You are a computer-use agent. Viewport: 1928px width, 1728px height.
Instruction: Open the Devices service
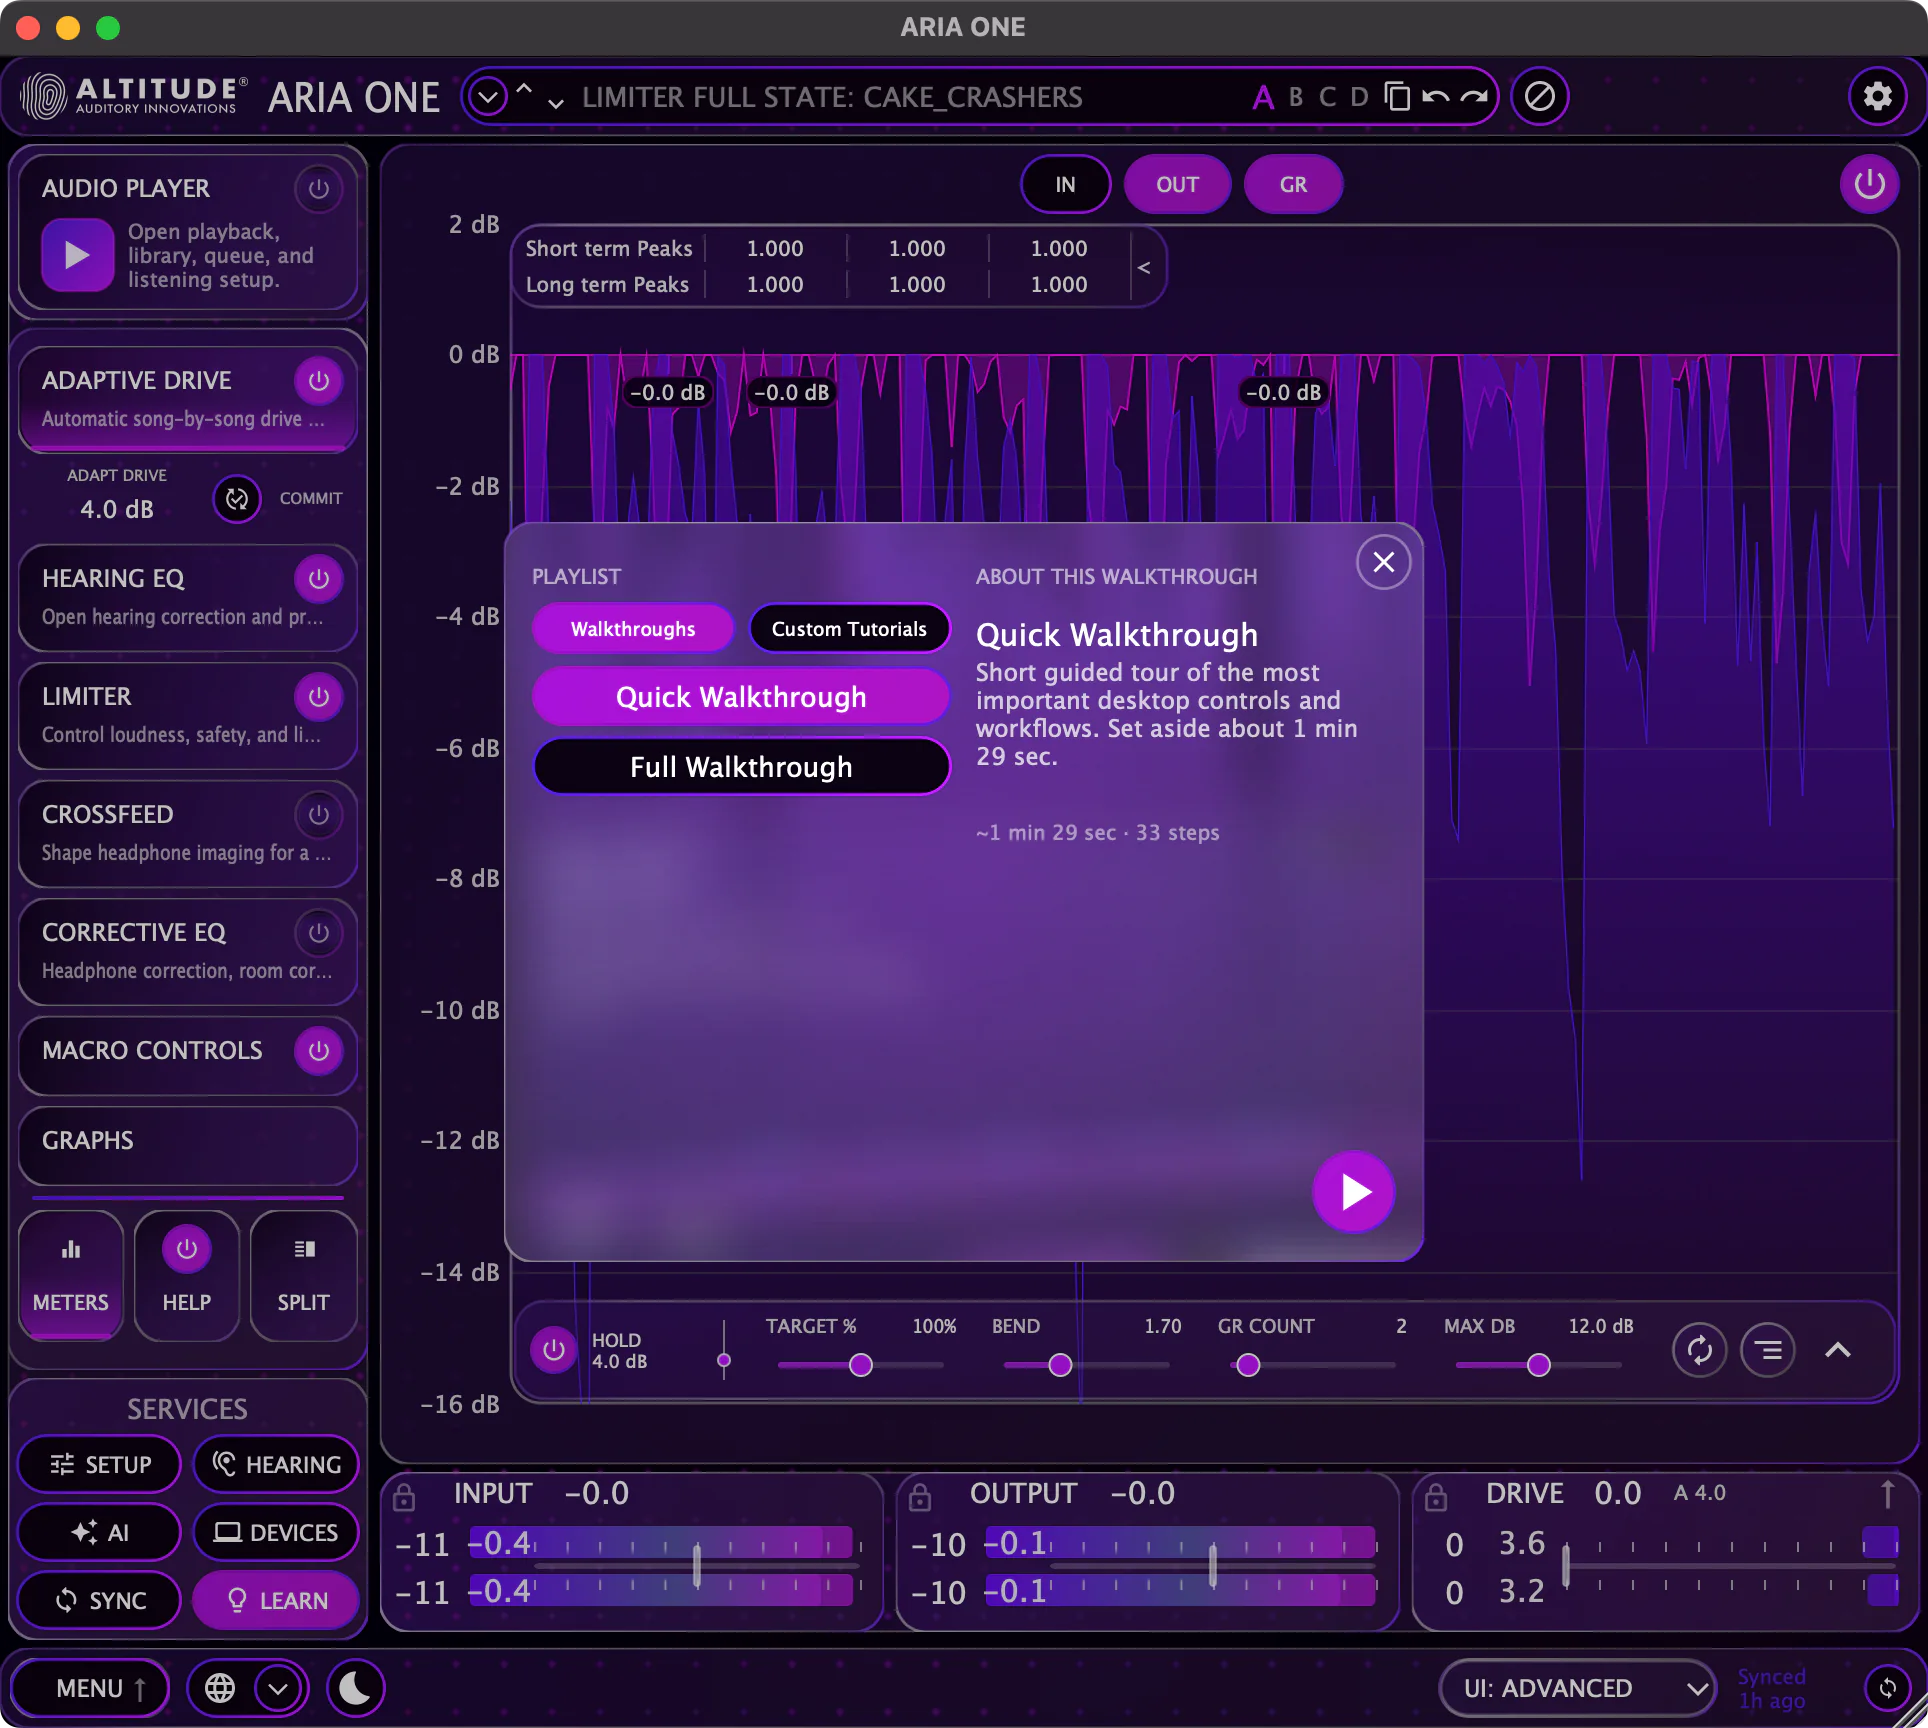point(276,1532)
